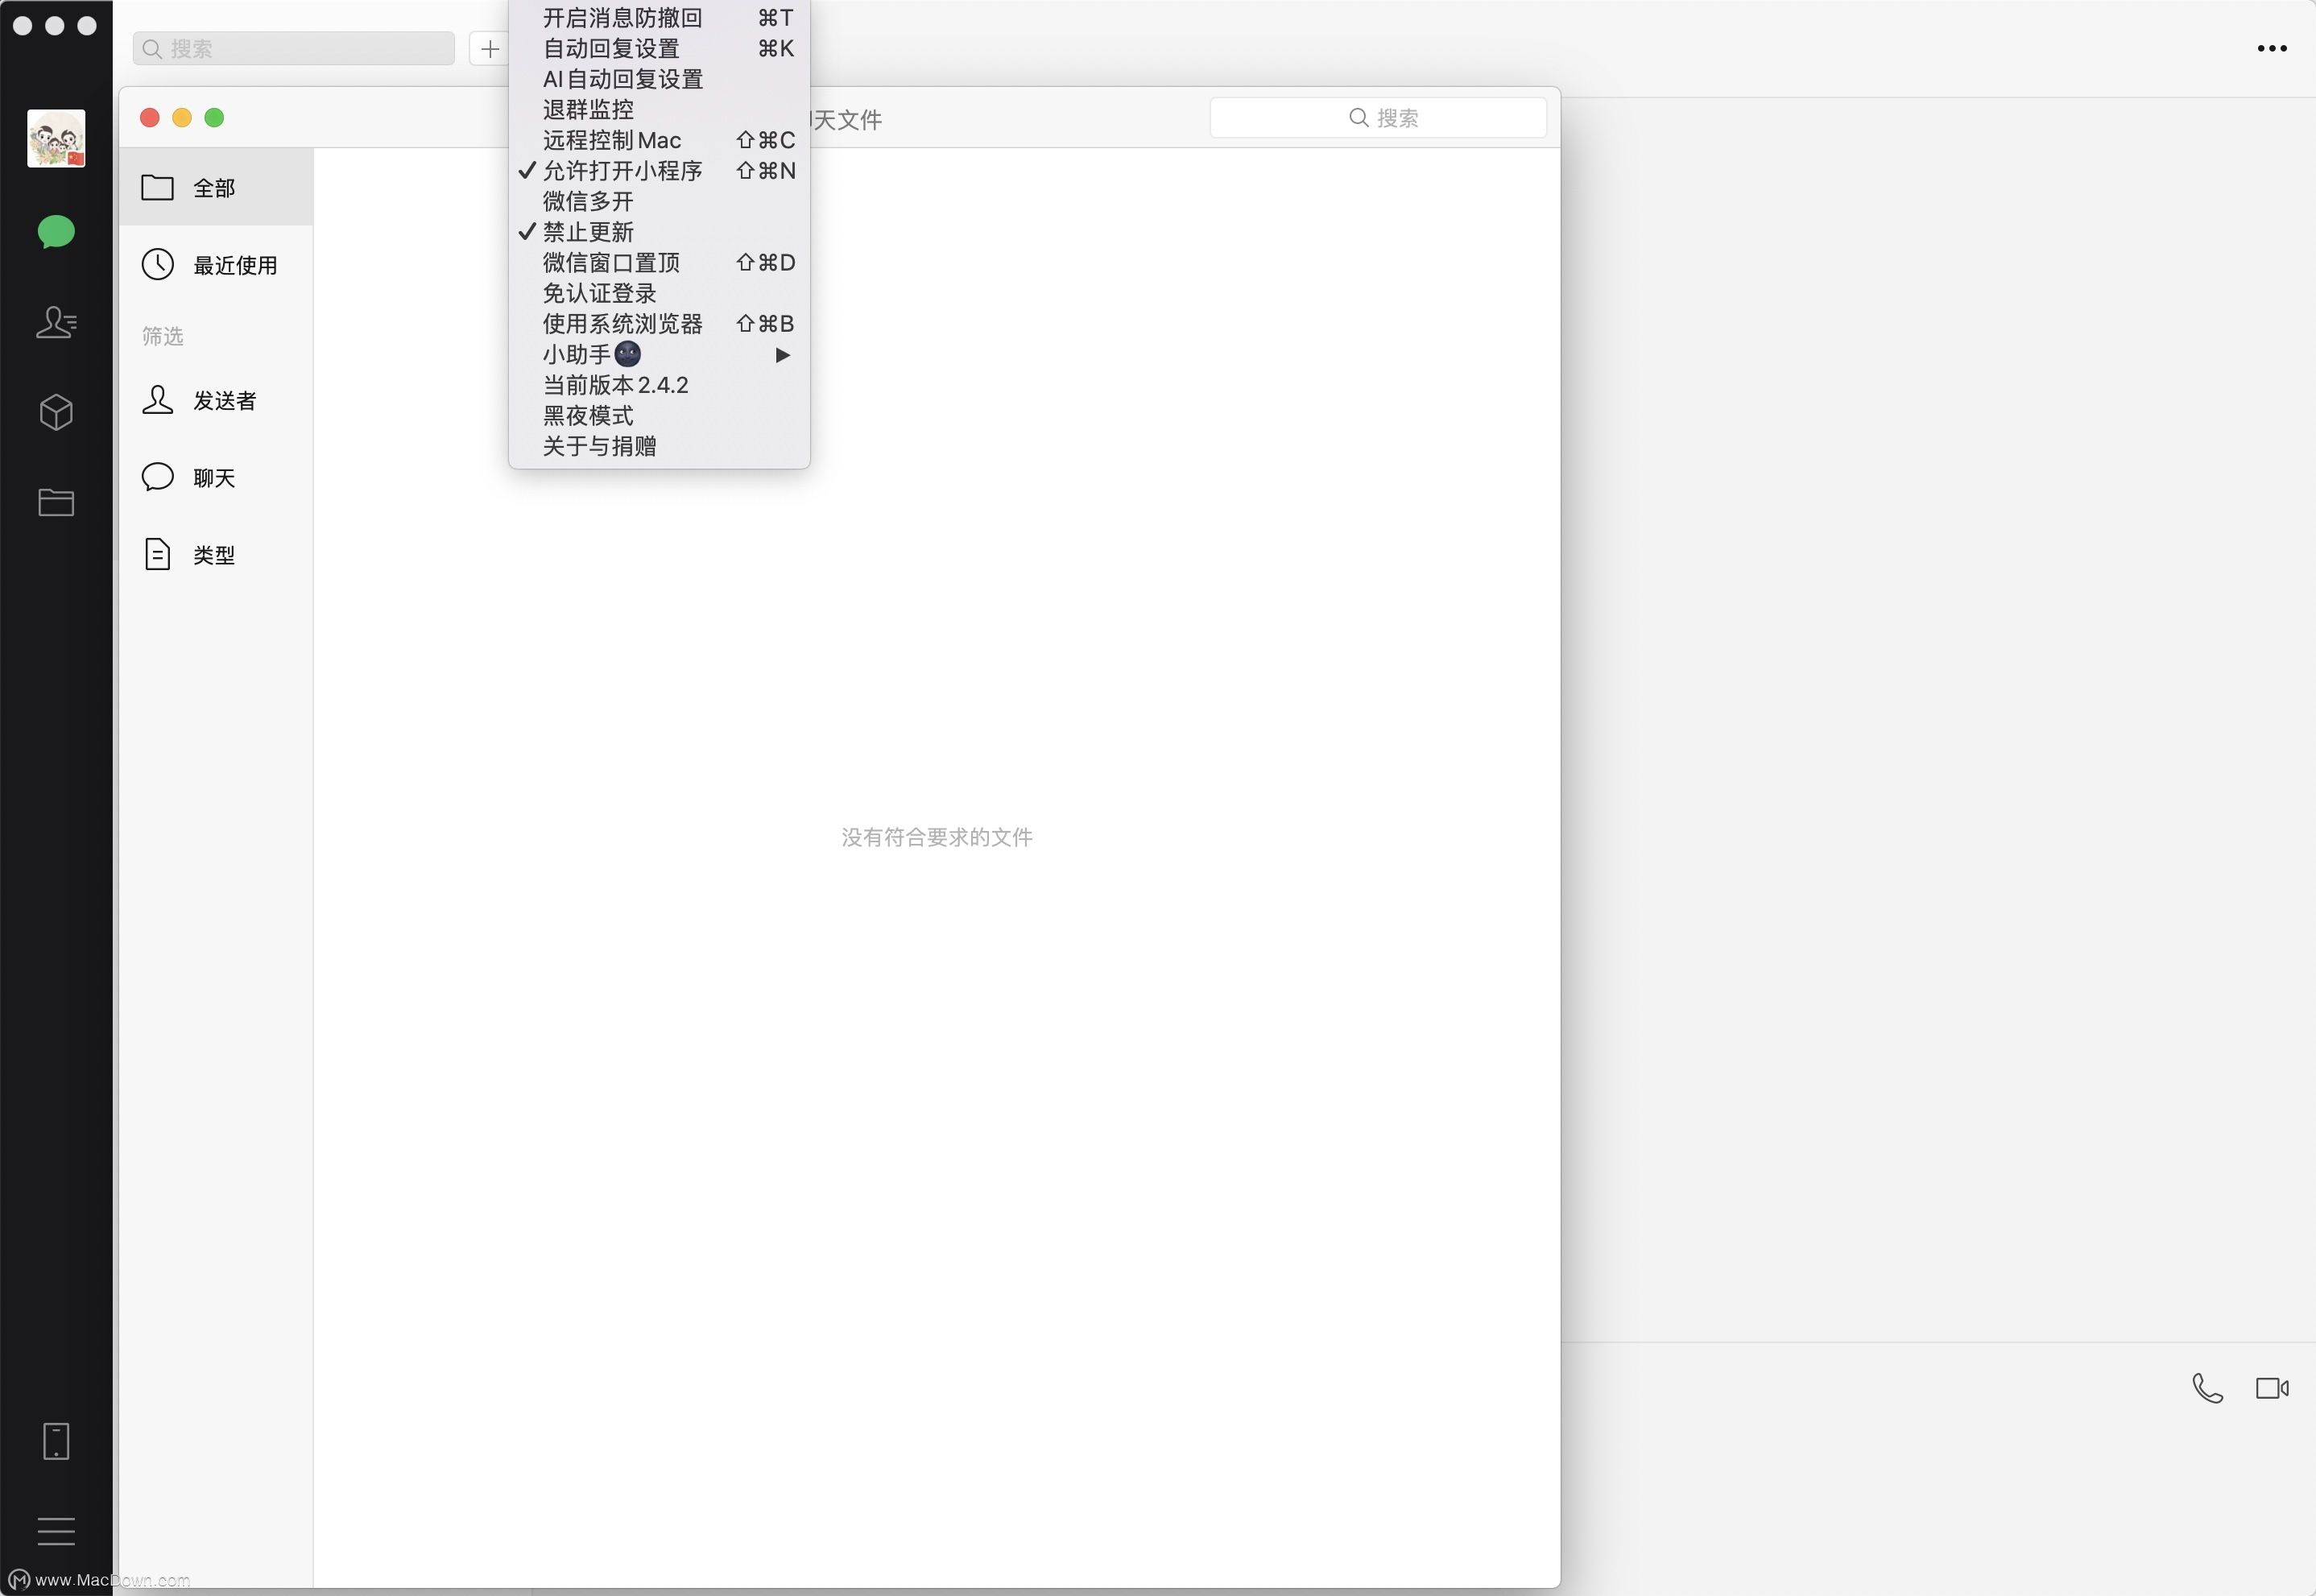
Task: Open the hamburger menu at sidebar bottom
Action: (56, 1531)
